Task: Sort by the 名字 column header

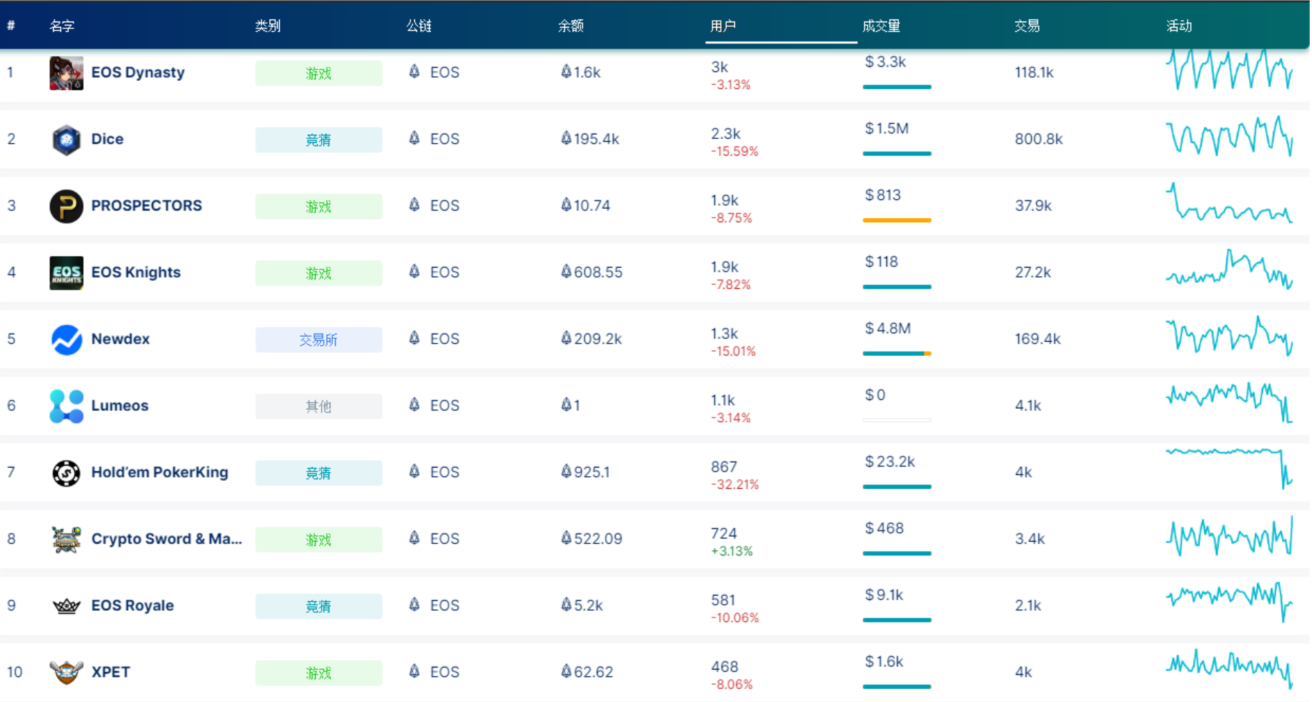Action: (x=63, y=26)
